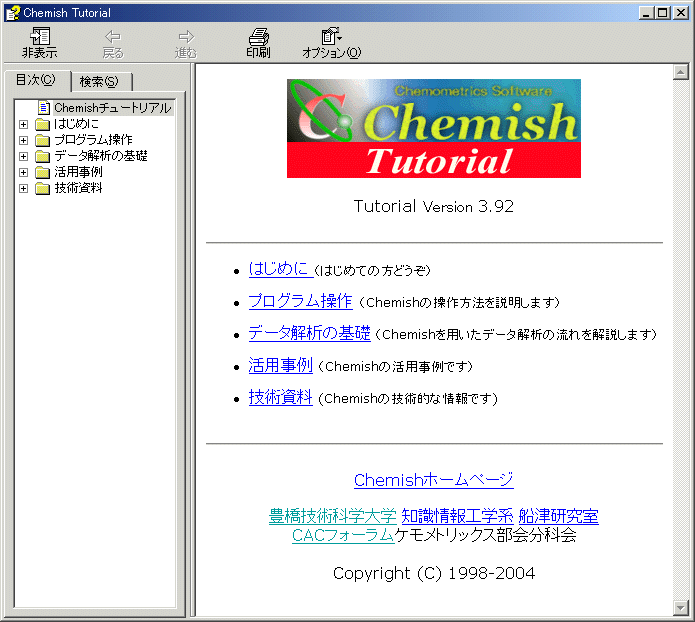Close the Chemish Tutorial window
This screenshot has width=695, height=622.
(681, 13)
